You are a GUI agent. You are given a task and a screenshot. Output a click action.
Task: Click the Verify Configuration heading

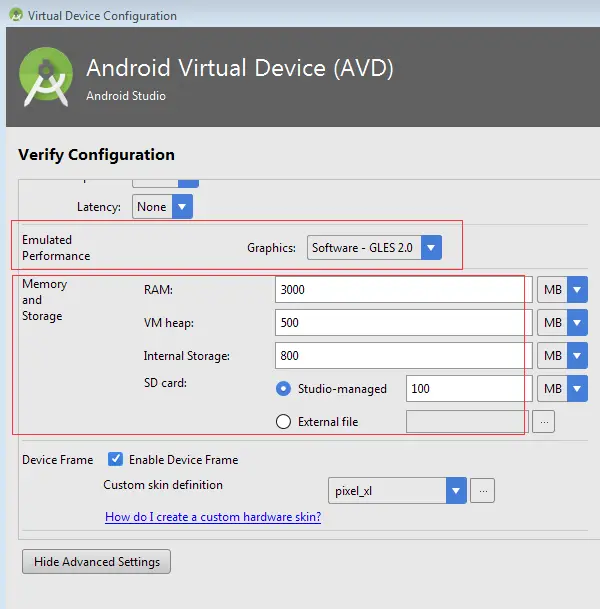(x=96, y=155)
